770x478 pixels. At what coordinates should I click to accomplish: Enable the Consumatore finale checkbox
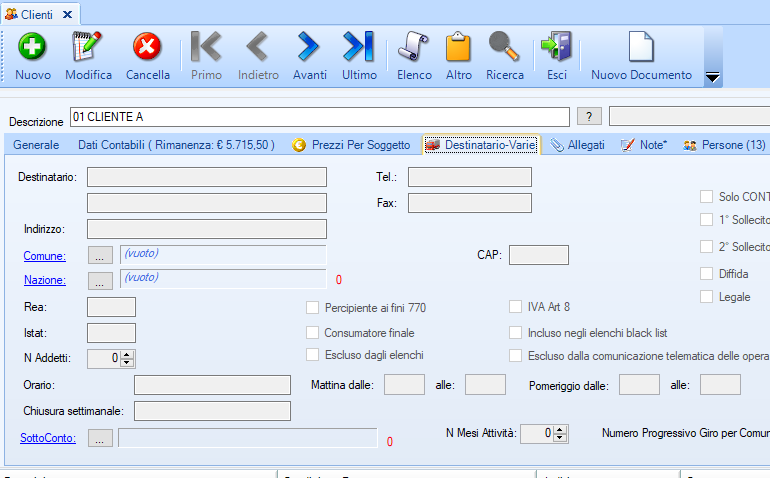tap(313, 333)
